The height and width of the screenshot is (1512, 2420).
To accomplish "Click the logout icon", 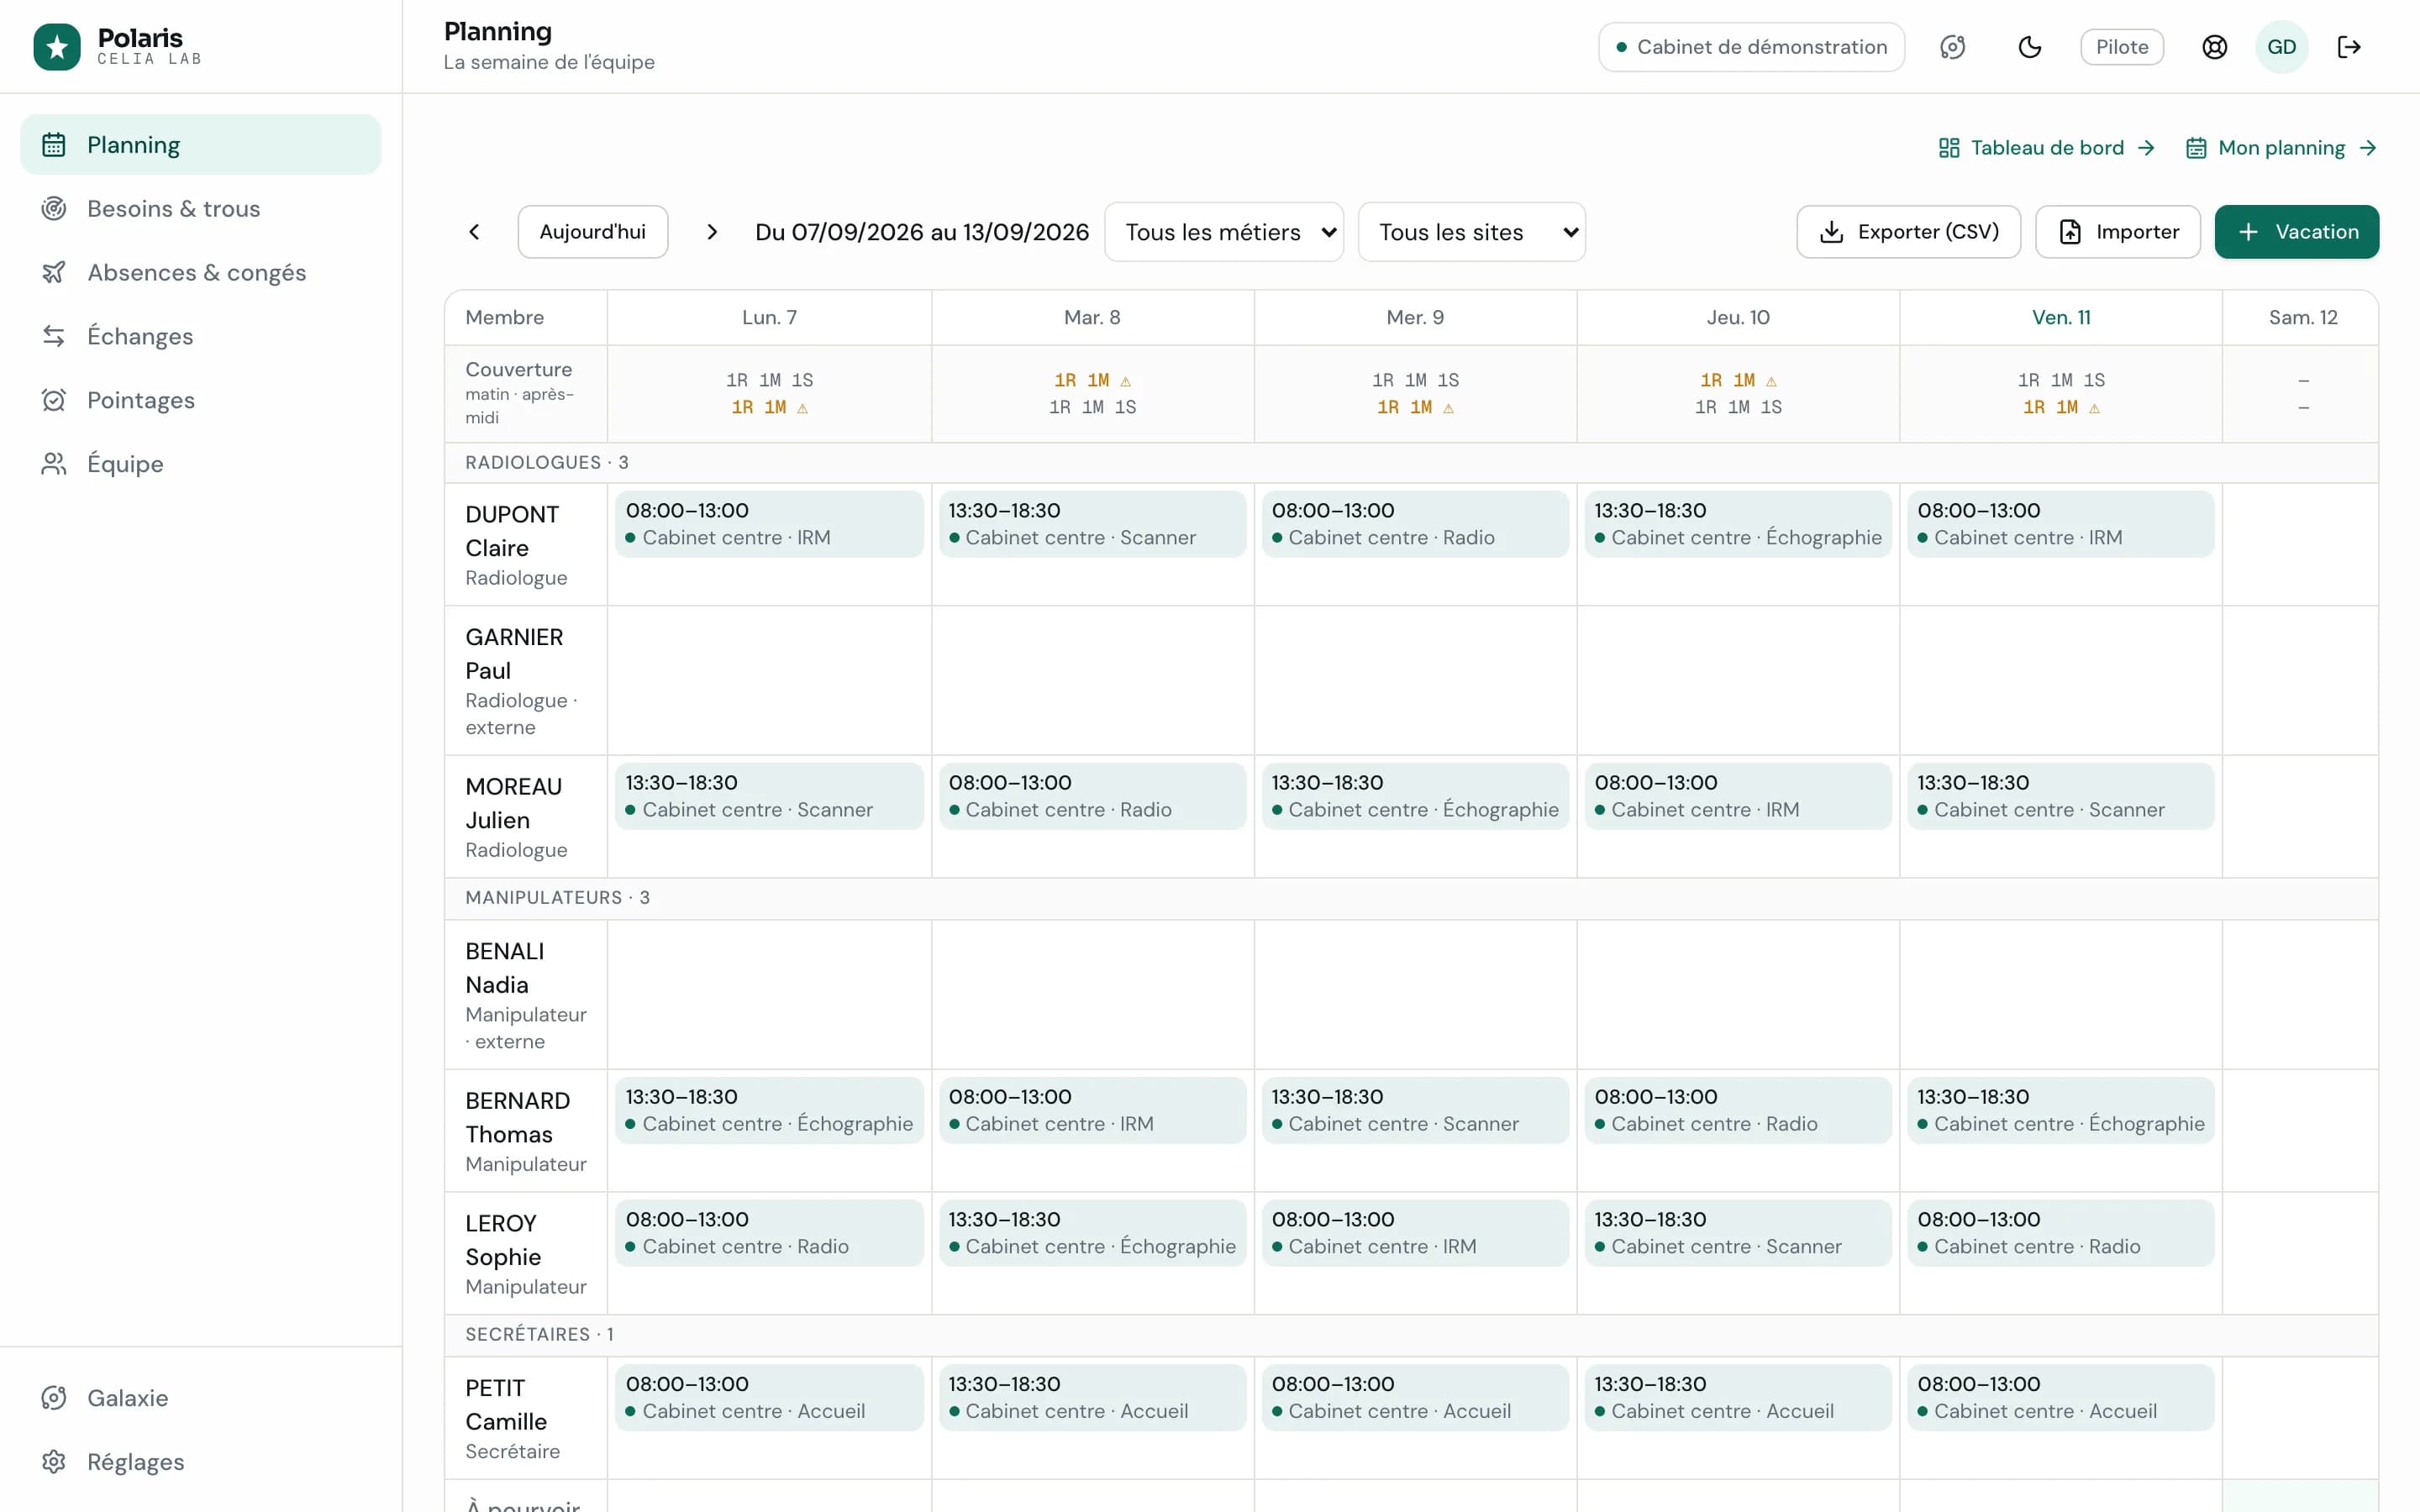I will (x=2349, y=47).
